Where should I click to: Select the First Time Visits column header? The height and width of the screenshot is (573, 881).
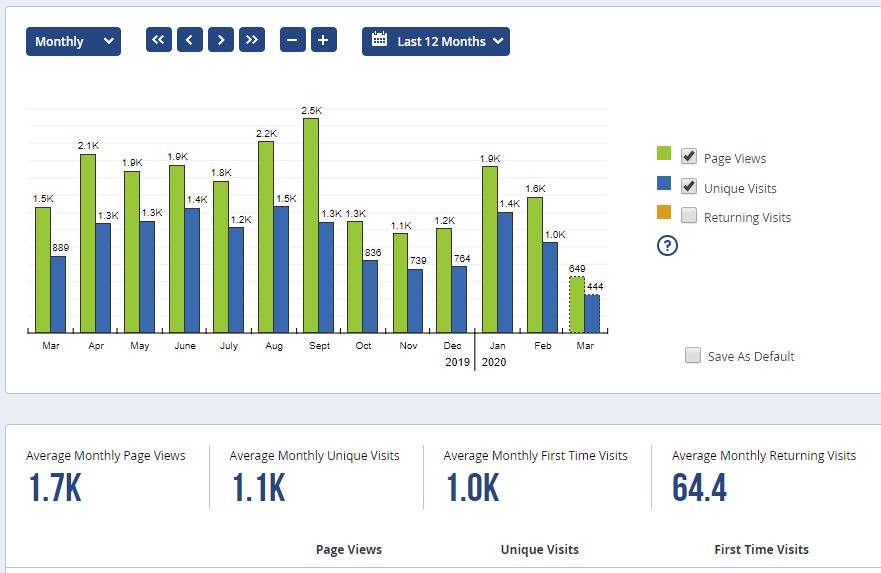click(x=761, y=549)
